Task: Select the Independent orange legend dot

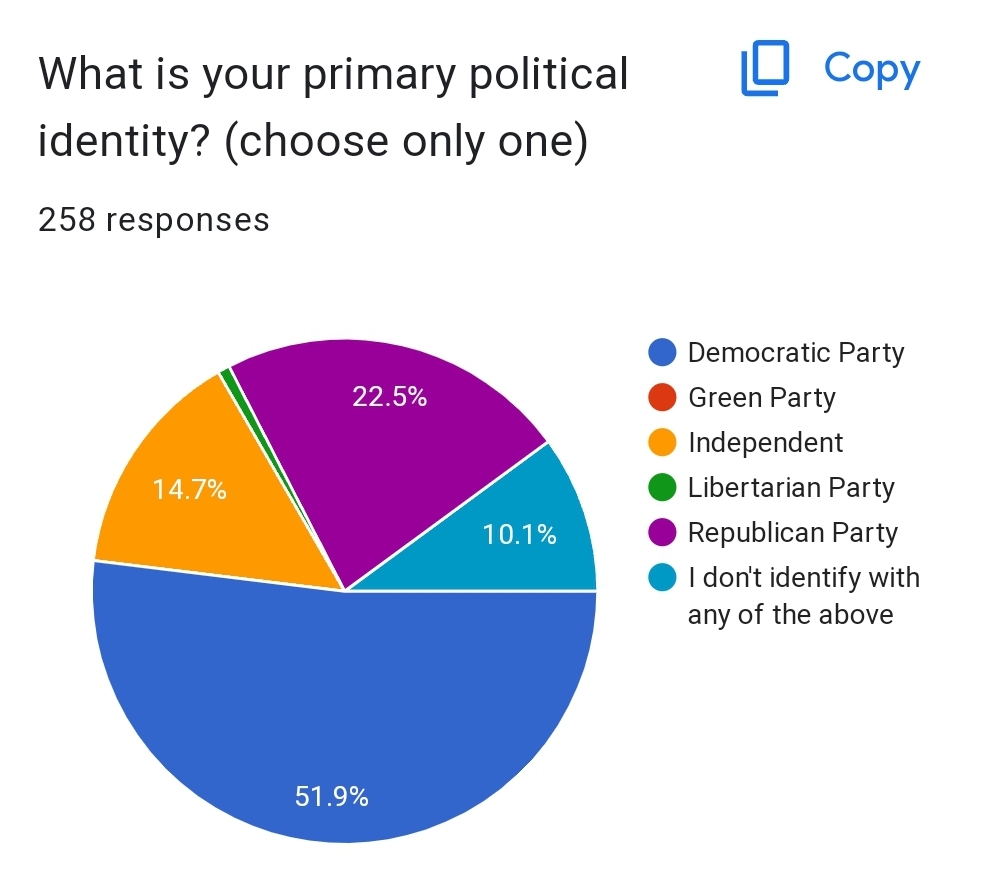Action: click(x=663, y=443)
